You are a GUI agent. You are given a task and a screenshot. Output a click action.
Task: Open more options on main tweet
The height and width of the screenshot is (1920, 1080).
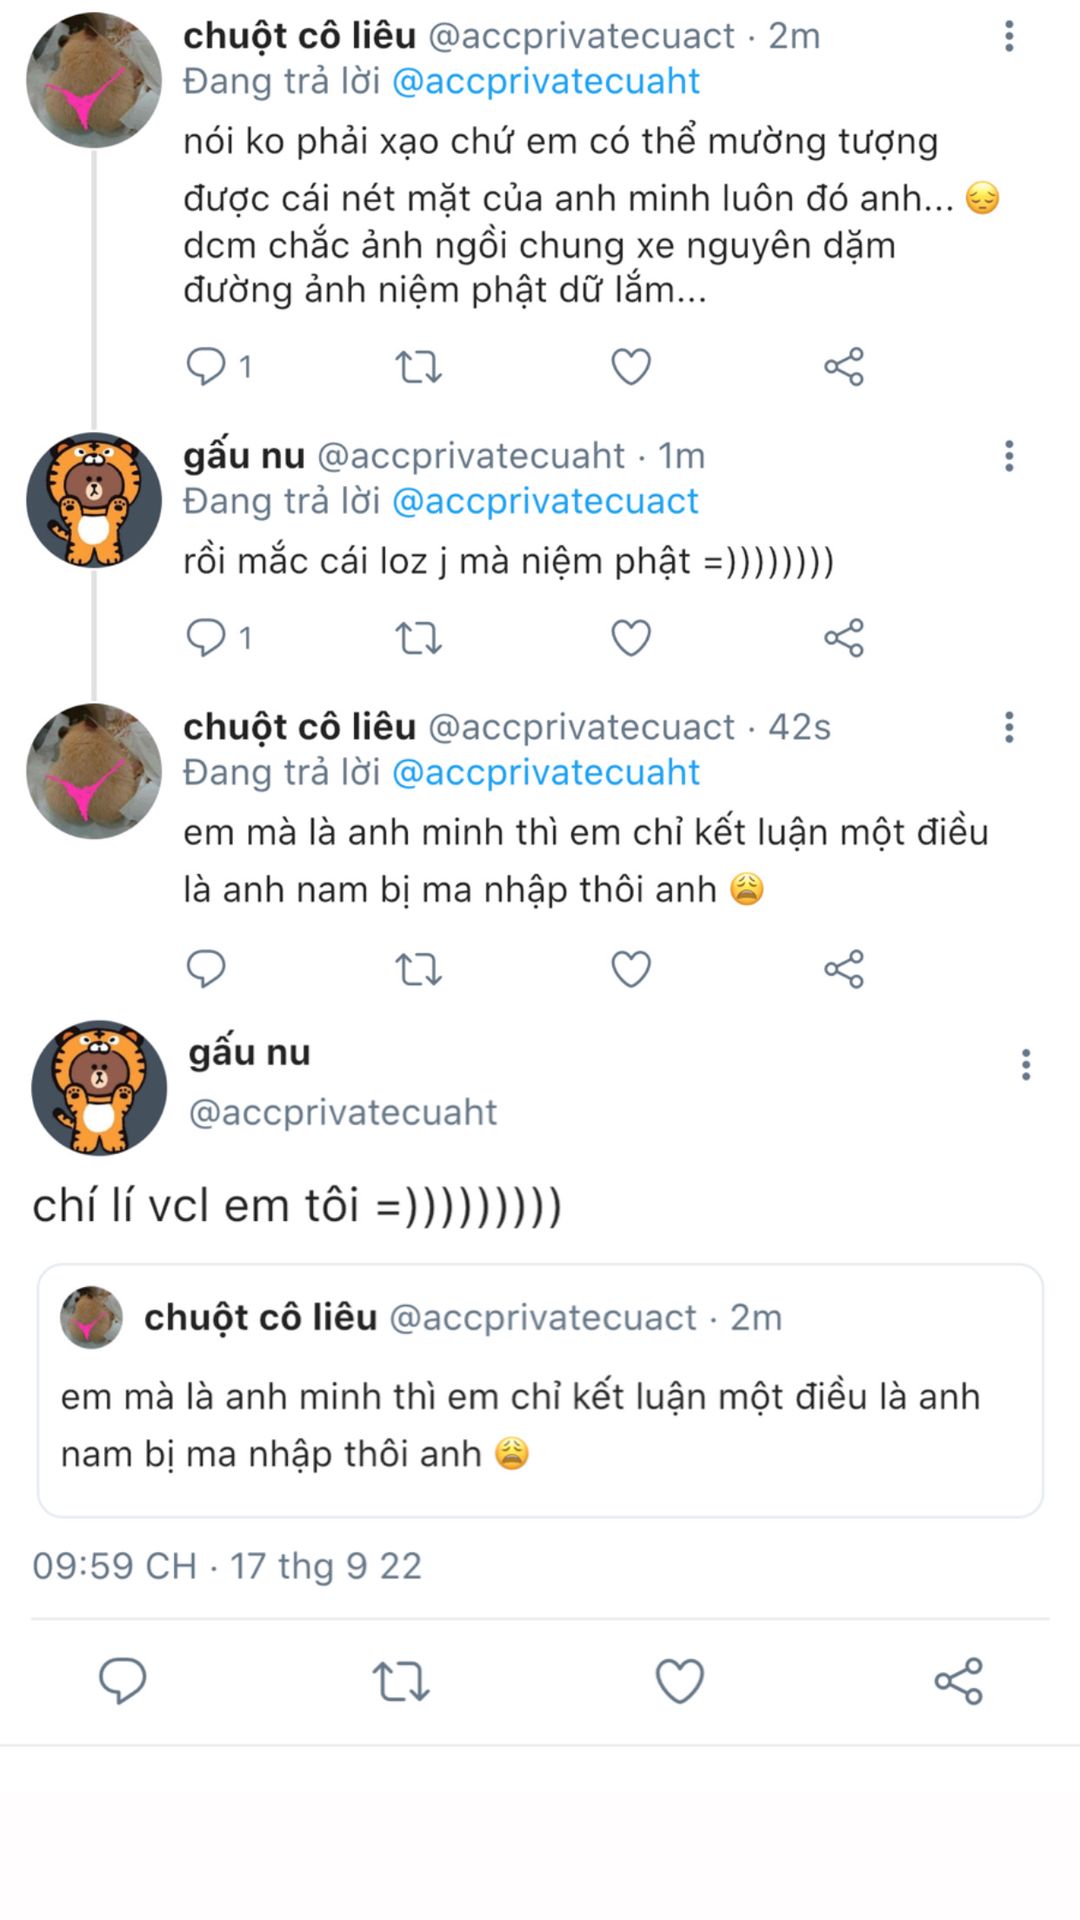[1025, 1065]
